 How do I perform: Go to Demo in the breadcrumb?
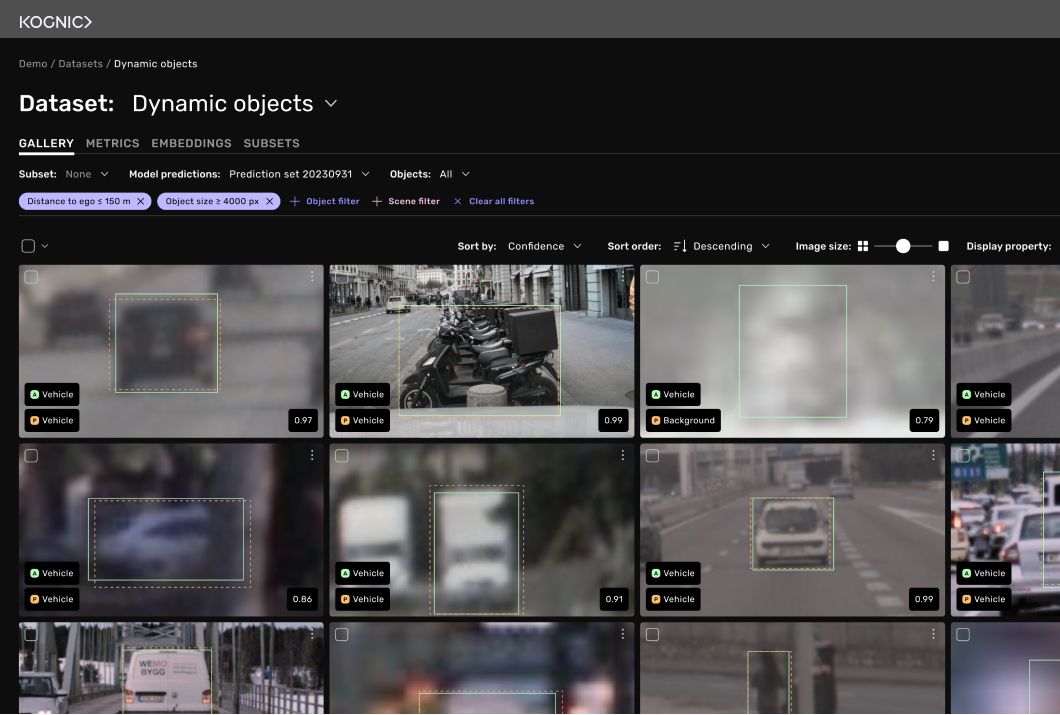pos(33,64)
